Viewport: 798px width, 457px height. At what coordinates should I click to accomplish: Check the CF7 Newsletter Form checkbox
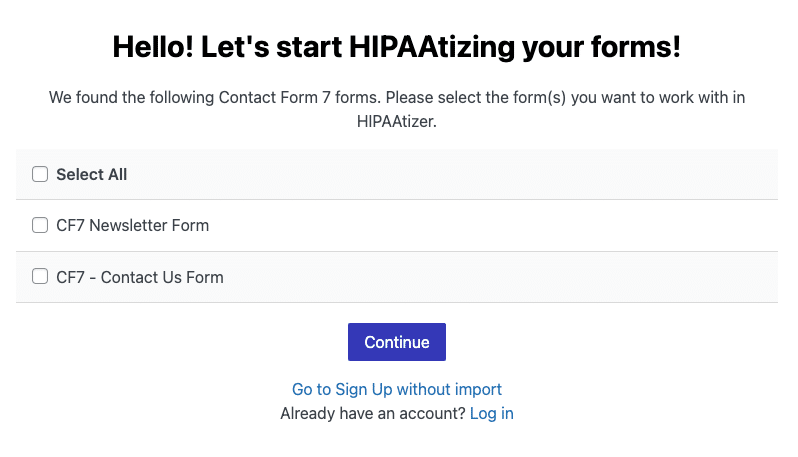(40, 225)
